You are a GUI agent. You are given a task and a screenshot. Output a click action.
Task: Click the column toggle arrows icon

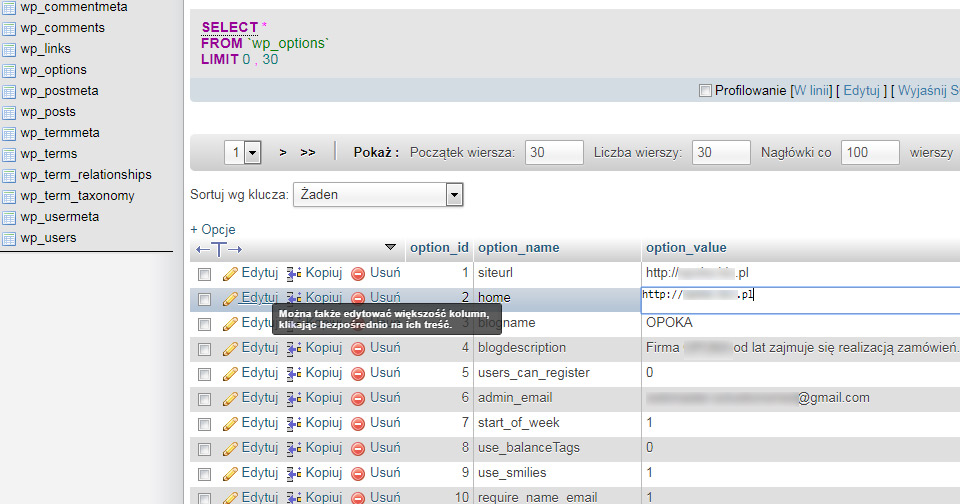[x=219, y=249]
